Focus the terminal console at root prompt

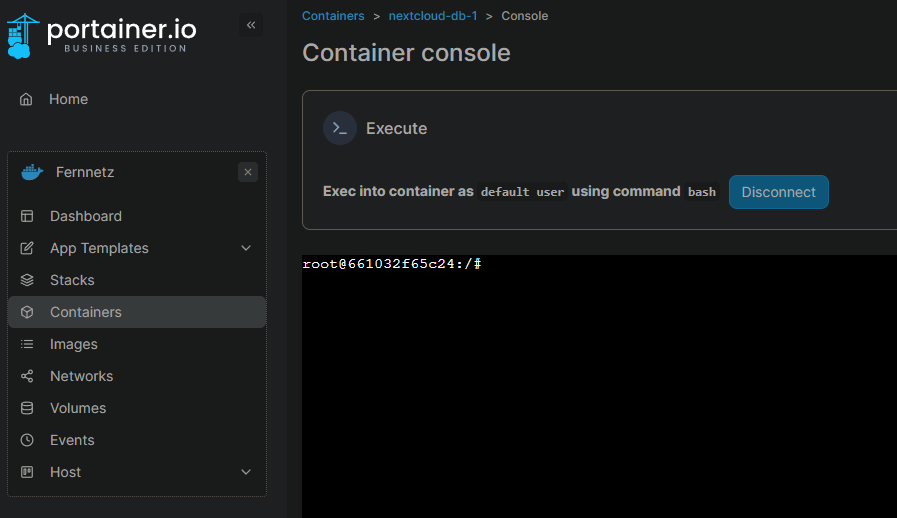[598, 380]
